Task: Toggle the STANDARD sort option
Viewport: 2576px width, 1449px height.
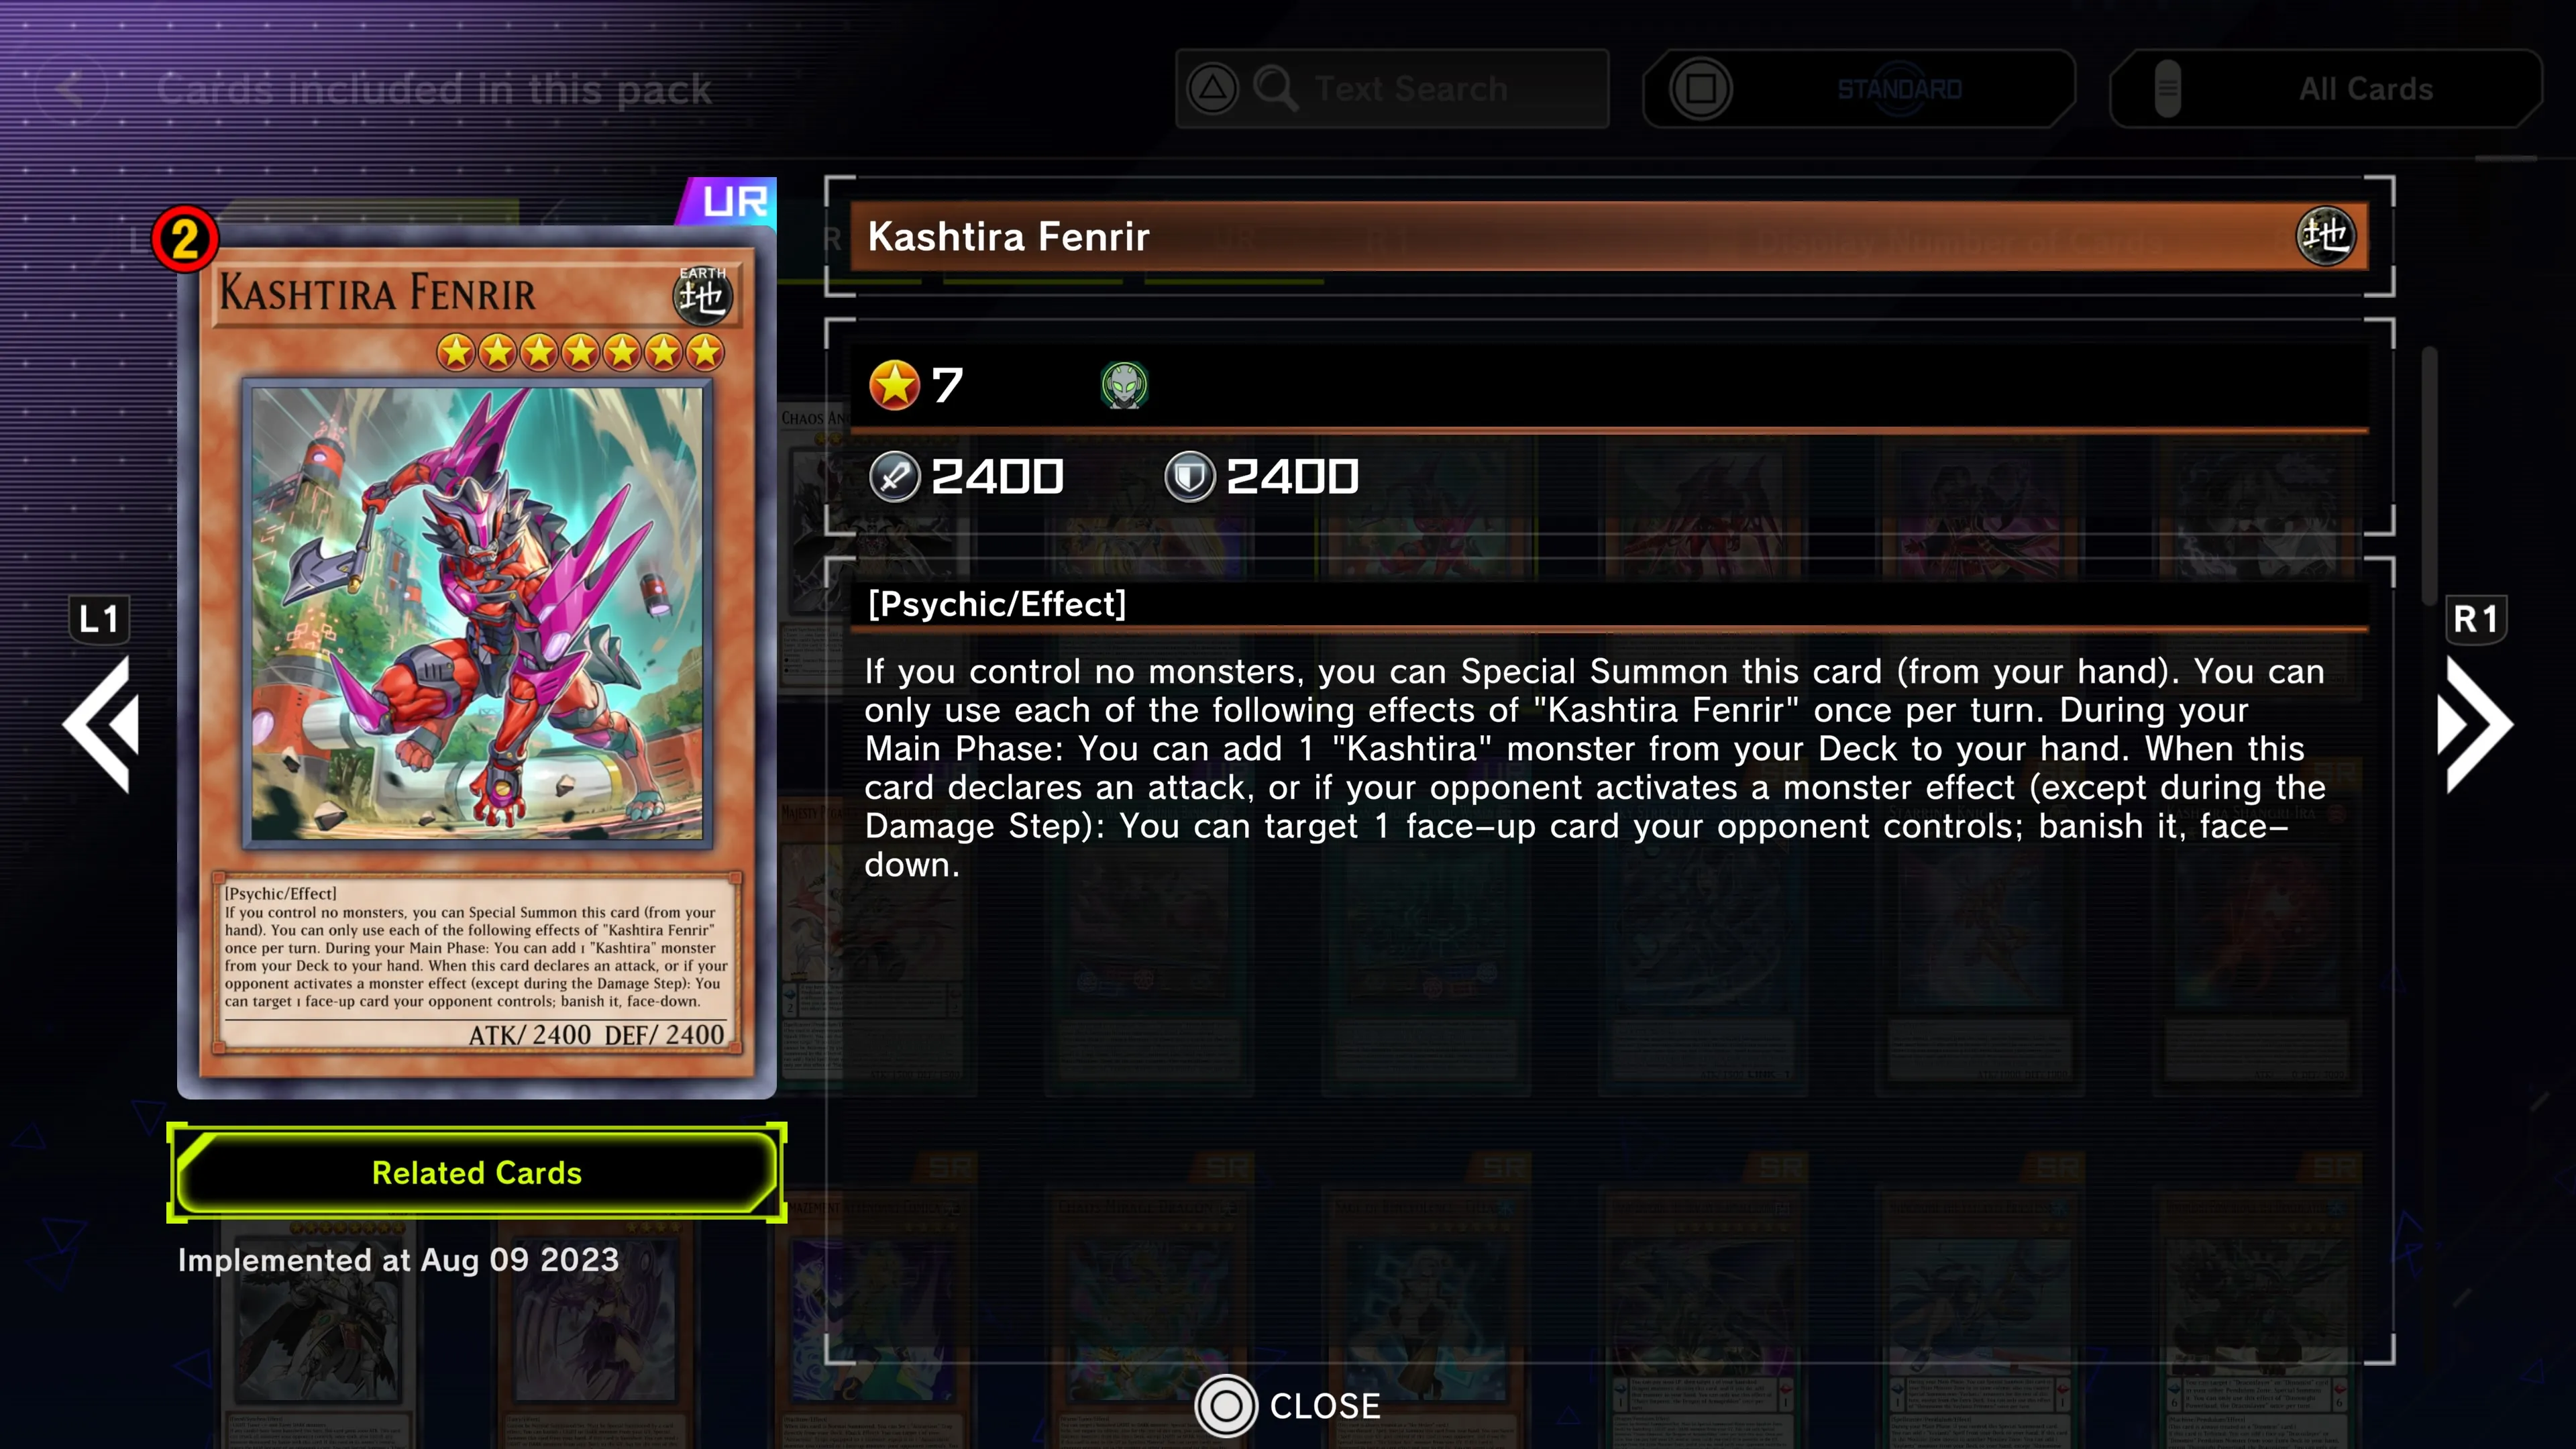Action: (x=1858, y=89)
